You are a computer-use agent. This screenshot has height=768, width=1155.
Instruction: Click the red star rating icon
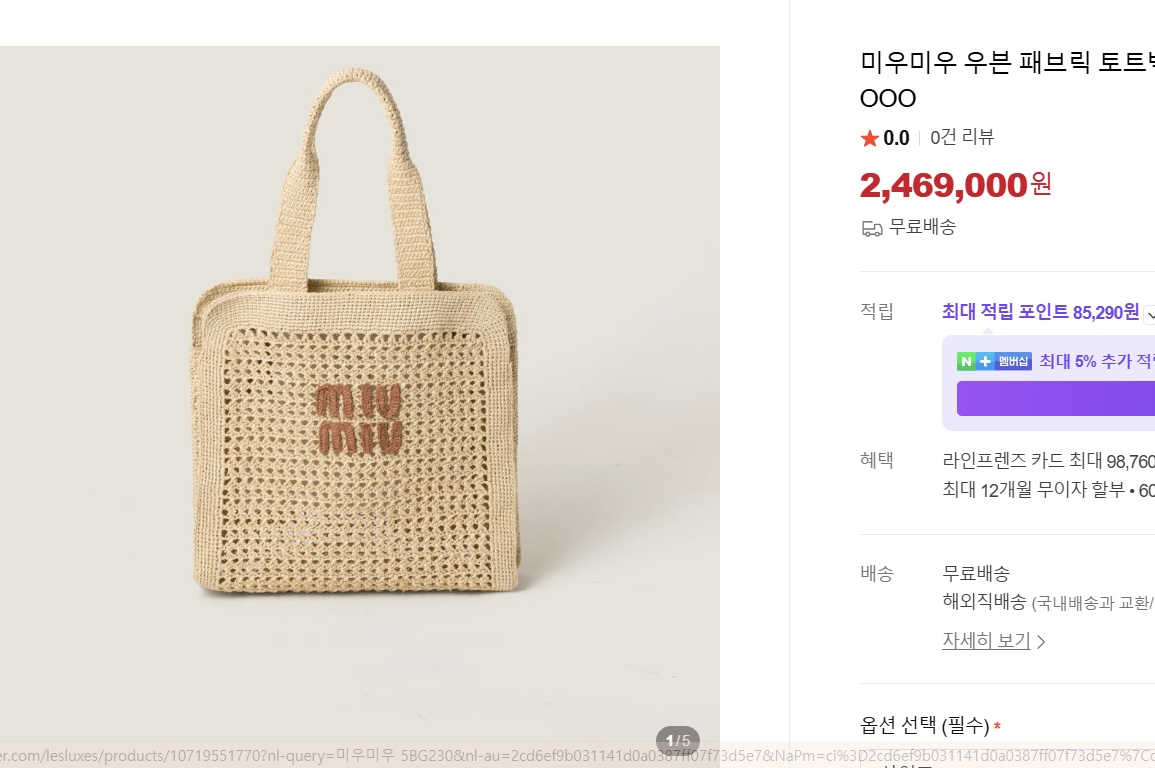click(x=869, y=138)
